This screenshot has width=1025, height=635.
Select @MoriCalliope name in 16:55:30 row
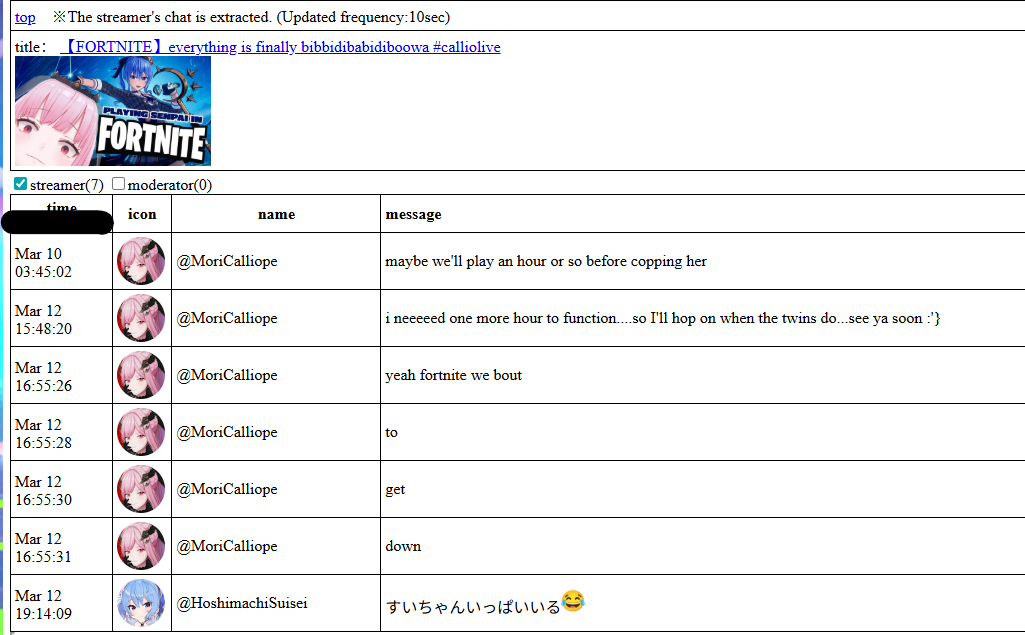pyautogui.click(x=227, y=489)
